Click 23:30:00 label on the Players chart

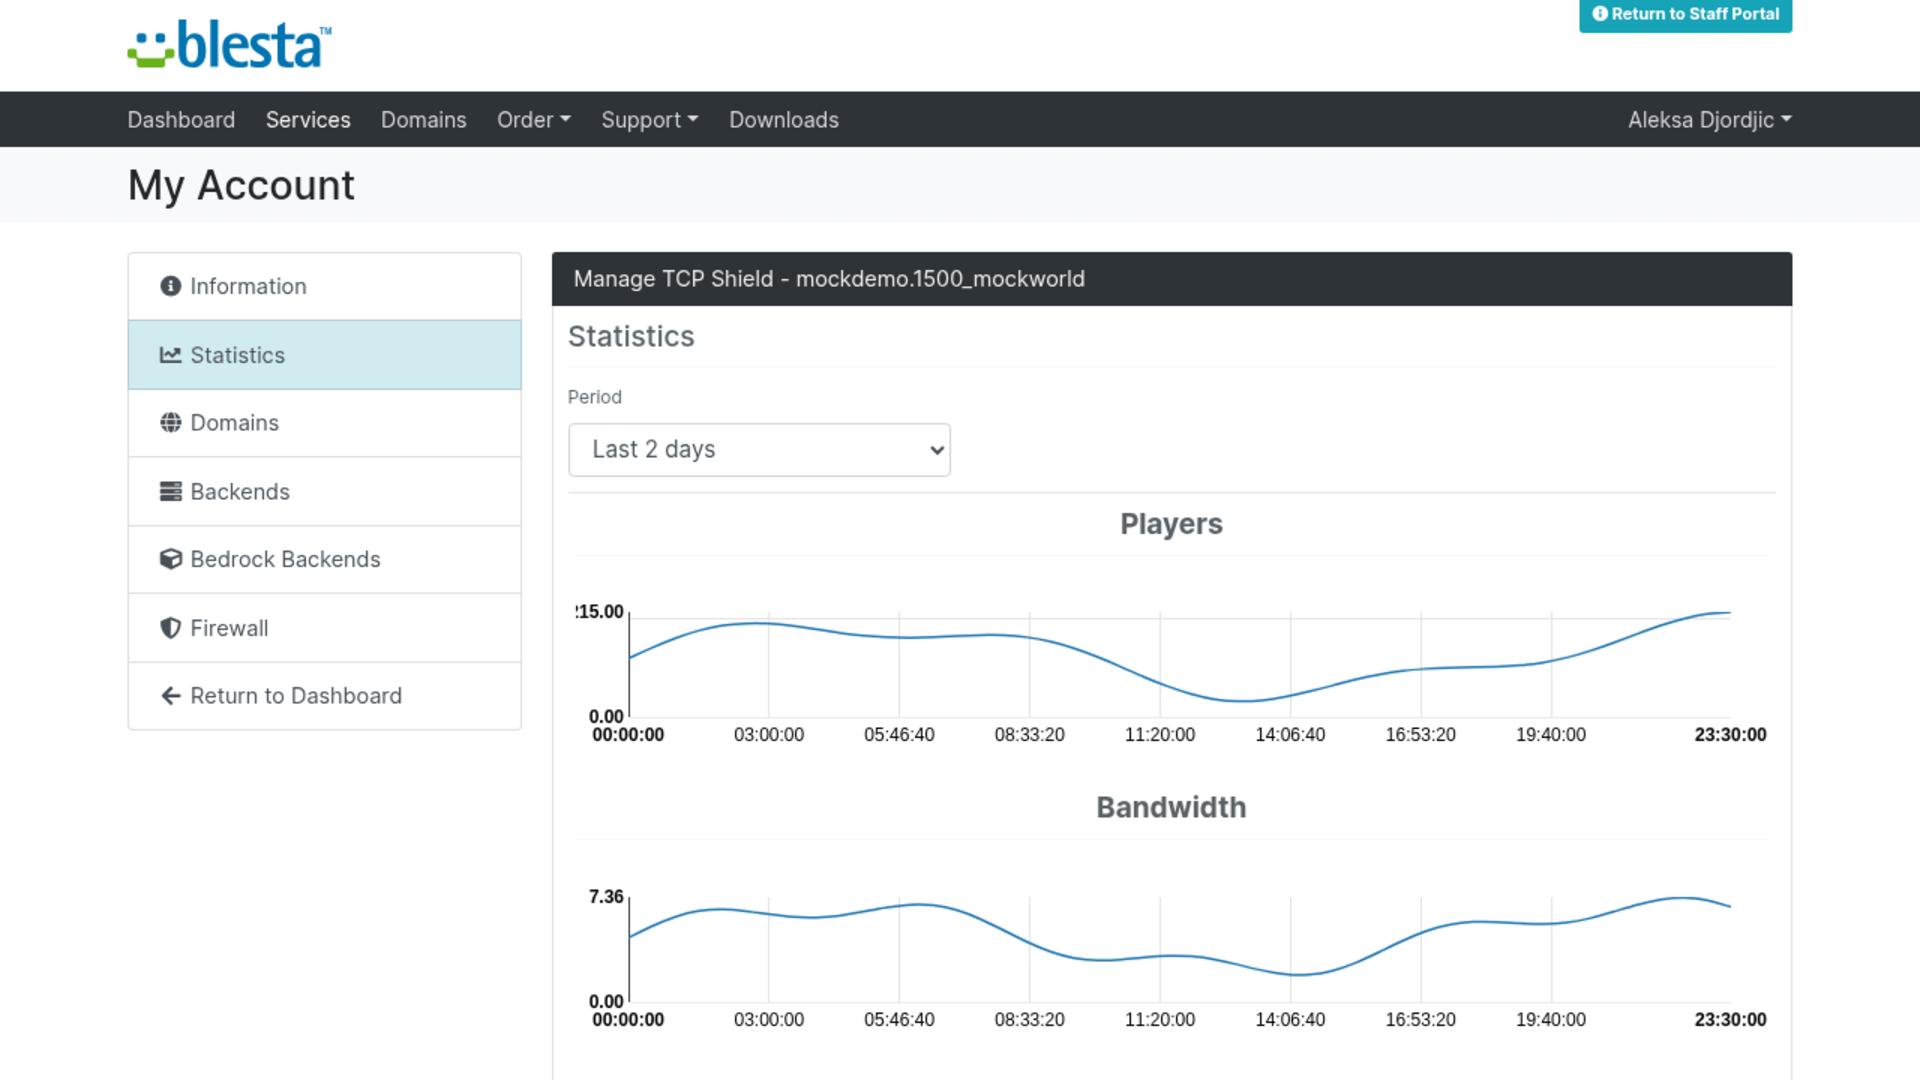(x=1730, y=735)
